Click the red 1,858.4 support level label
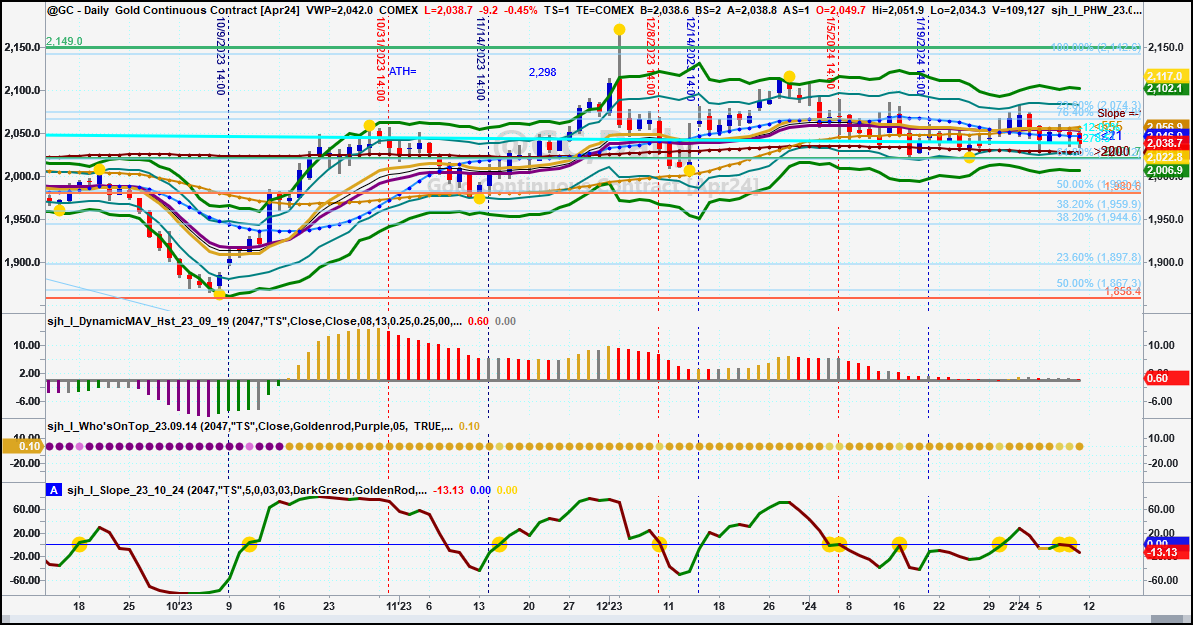This screenshot has height=625, width=1193. [x=1123, y=292]
